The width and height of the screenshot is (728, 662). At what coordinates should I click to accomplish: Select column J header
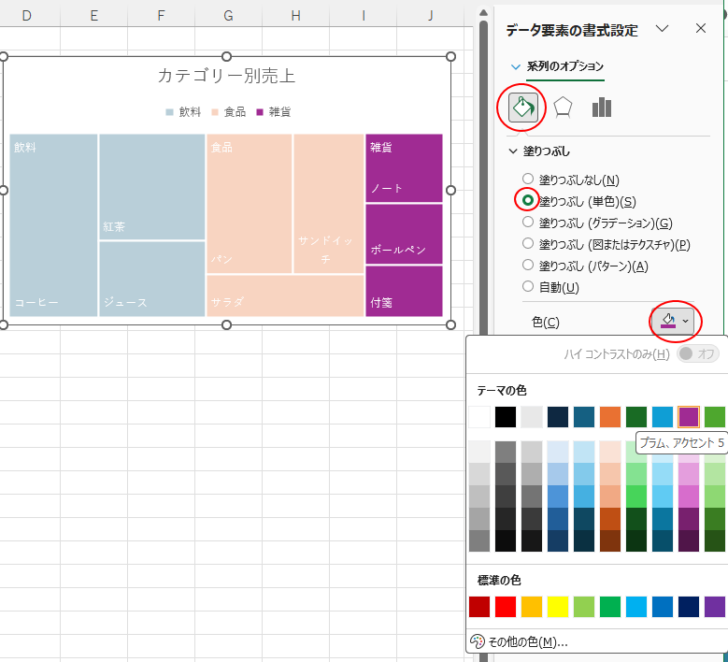[430, 15]
